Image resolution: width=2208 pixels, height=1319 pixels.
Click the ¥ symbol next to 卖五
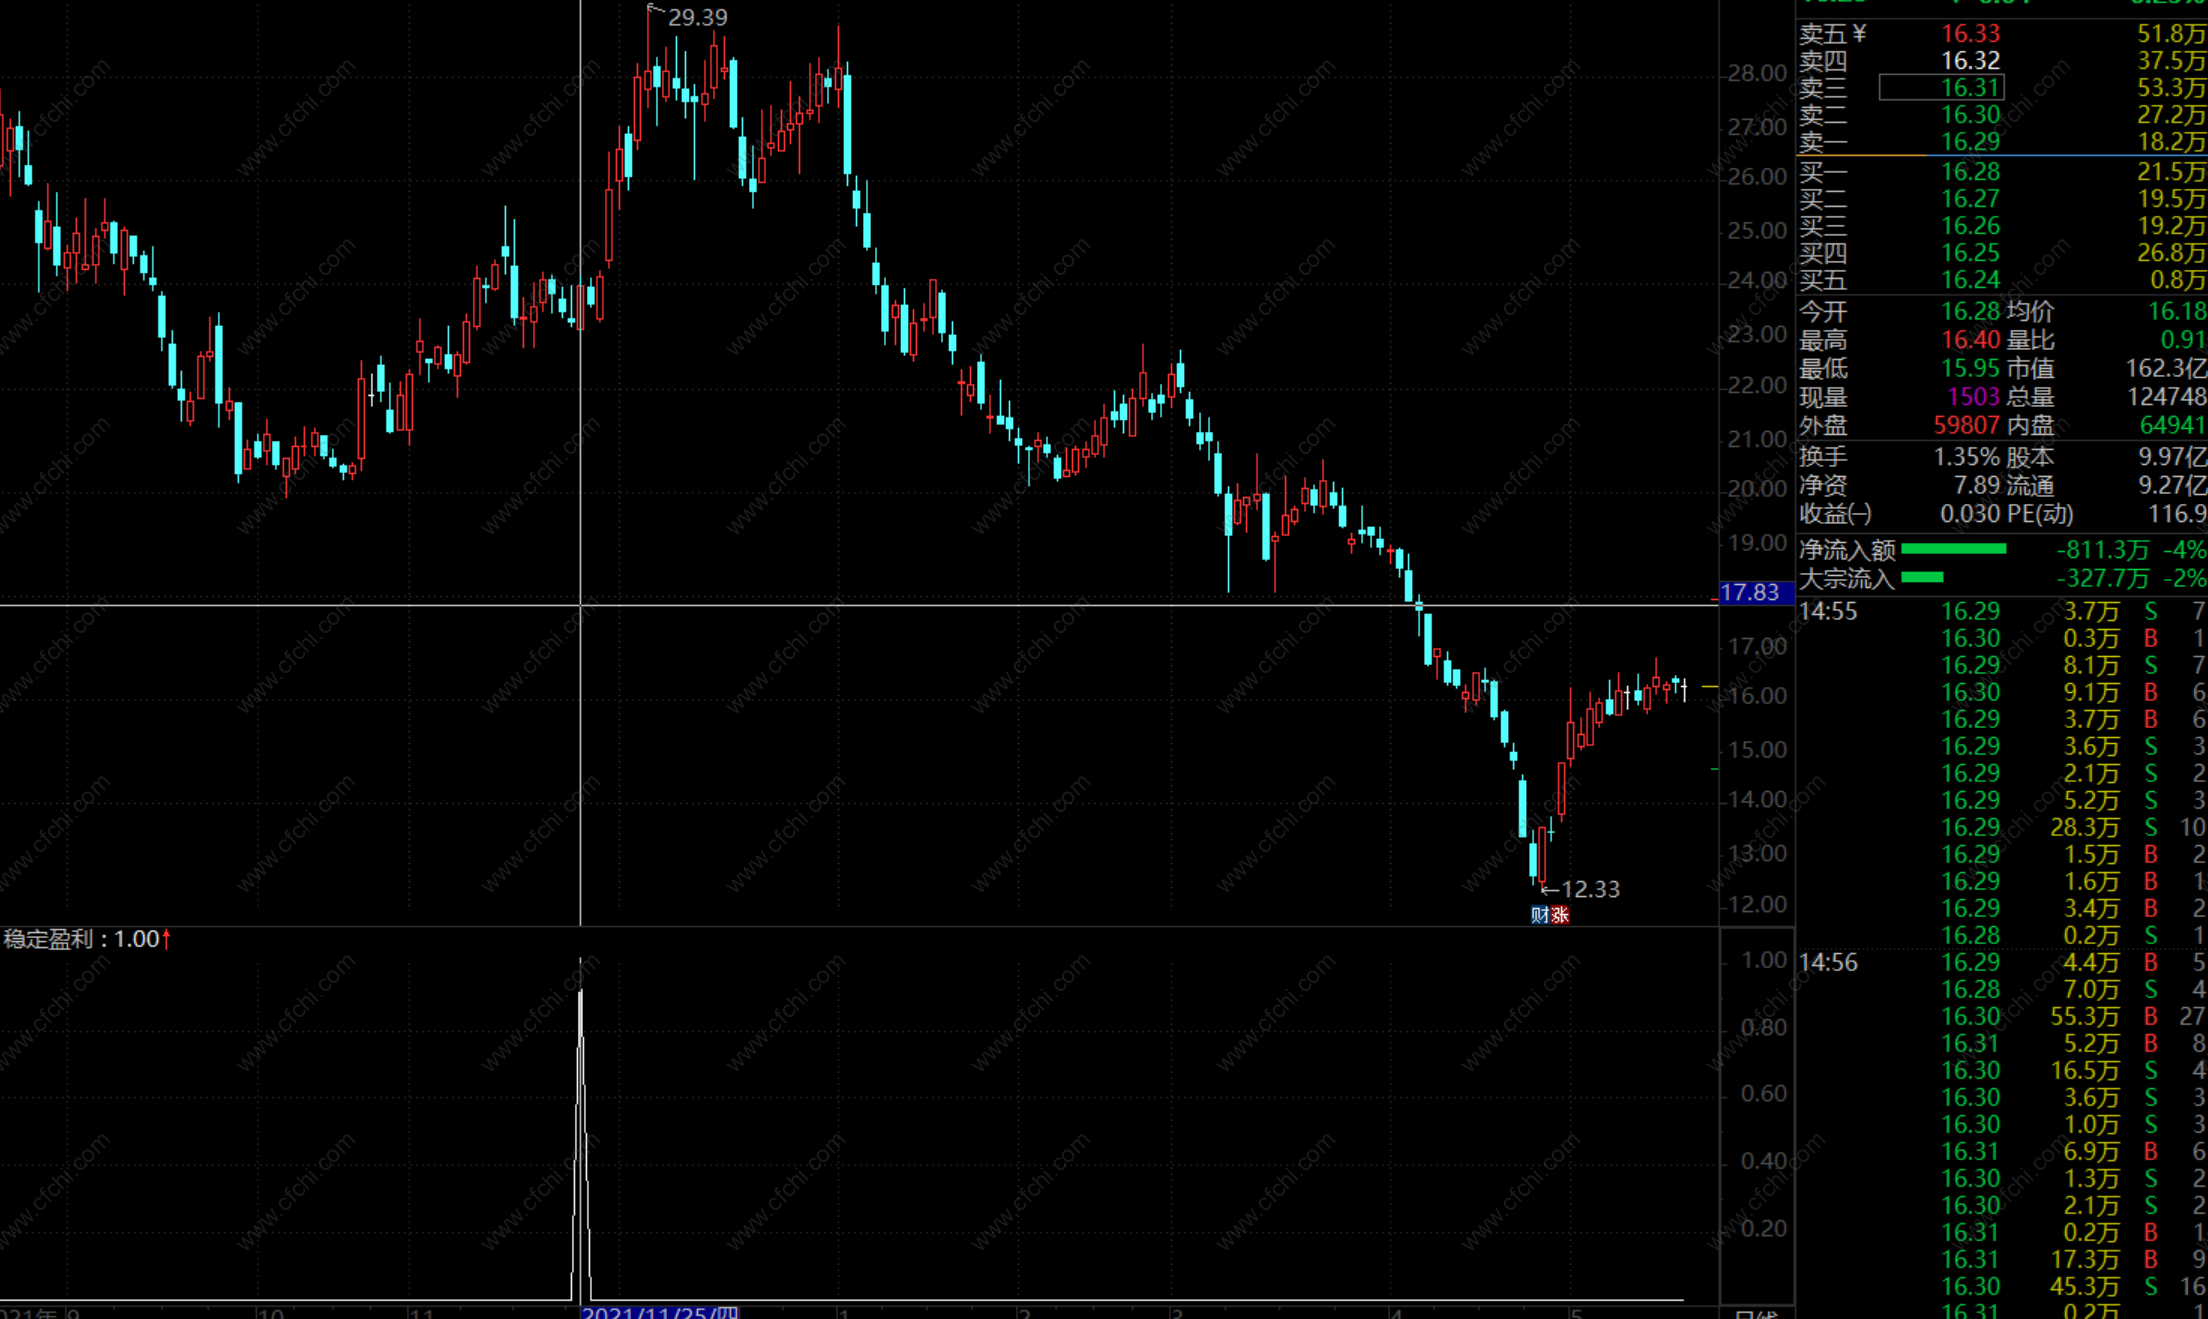pos(1859,34)
